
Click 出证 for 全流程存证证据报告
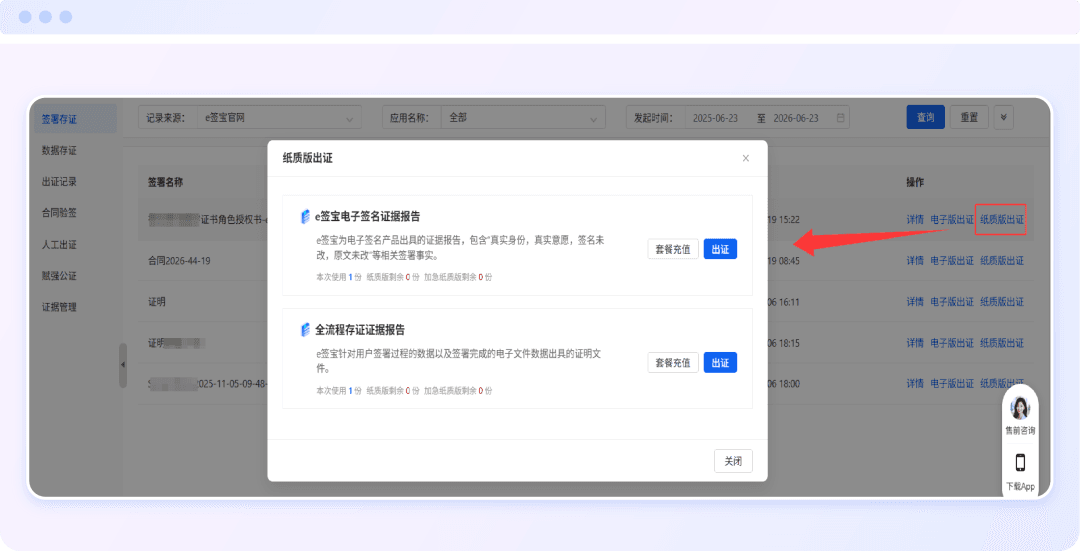click(x=720, y=362)
